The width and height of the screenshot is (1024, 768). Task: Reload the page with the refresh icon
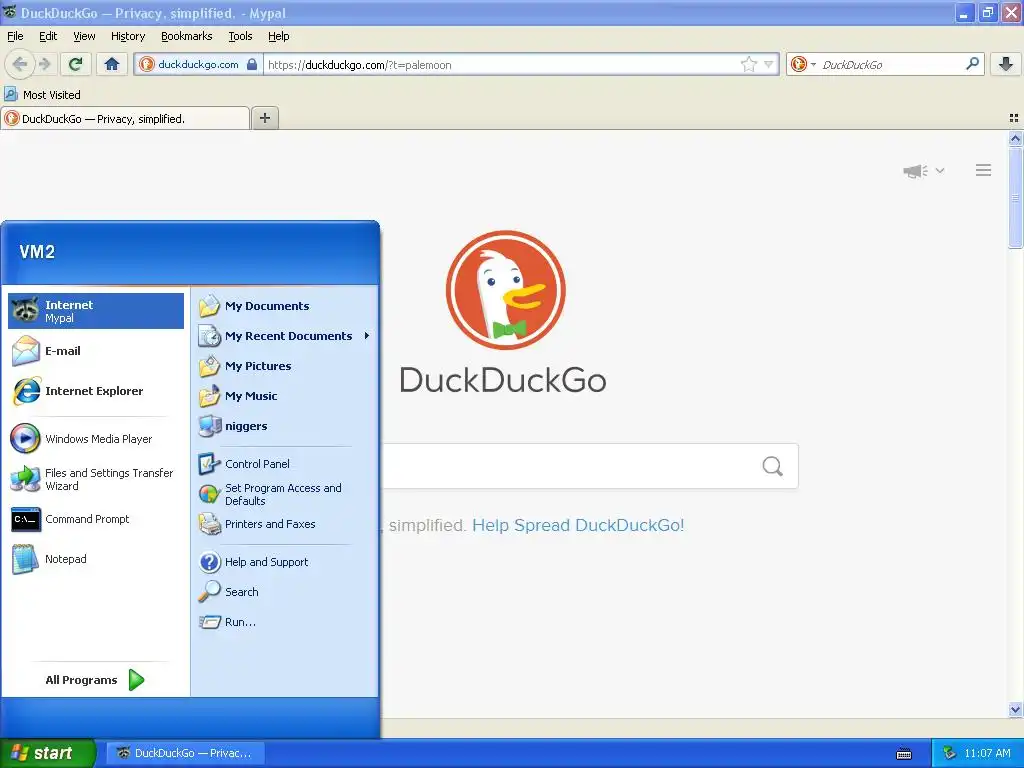click(x=76, y=64)
